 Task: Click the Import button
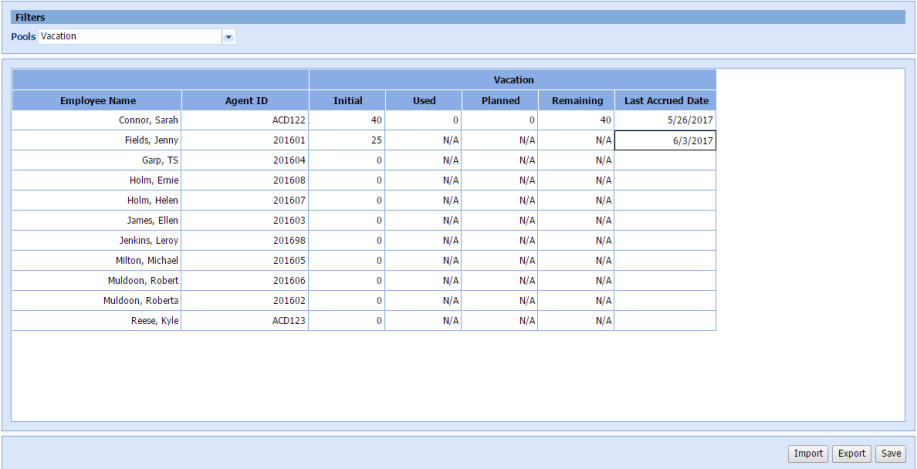[808, 453]
